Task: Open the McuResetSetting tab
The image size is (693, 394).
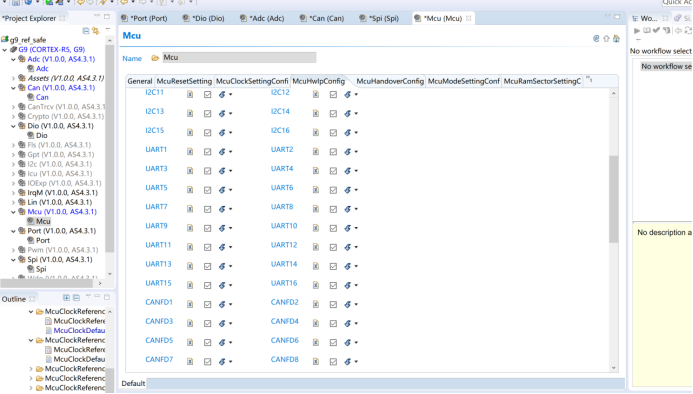Action: coord(184,81)
